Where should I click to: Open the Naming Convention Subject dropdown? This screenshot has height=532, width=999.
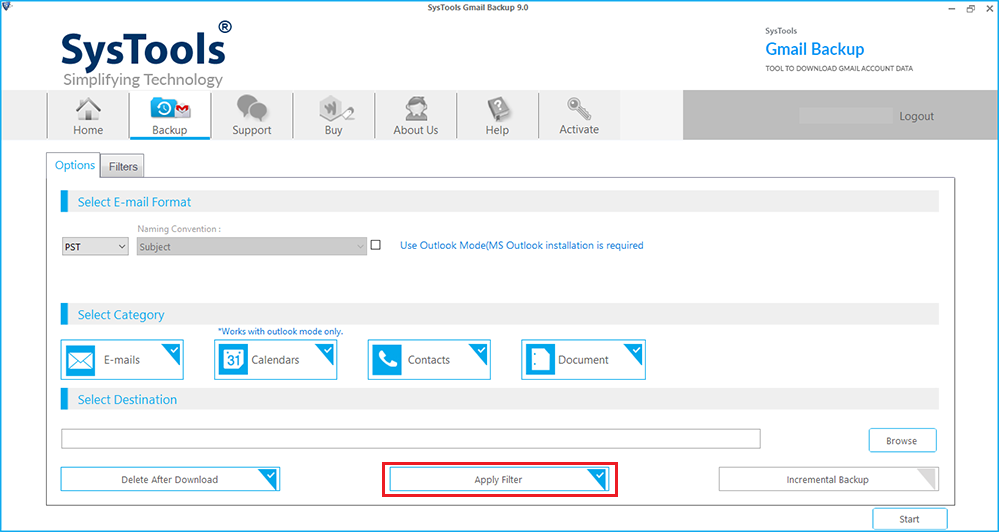pyautogui.click(x=252, y=247)
